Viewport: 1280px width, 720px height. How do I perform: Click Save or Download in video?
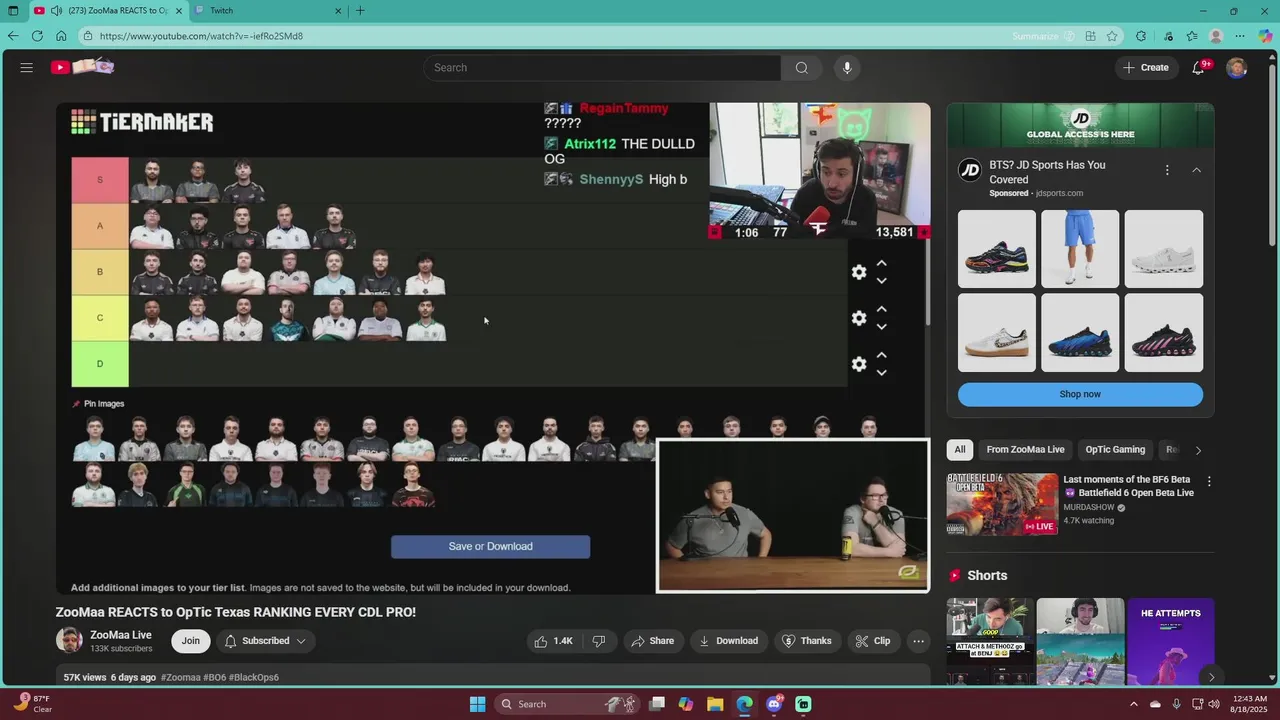pyautogui.click(x=490, y=546)
